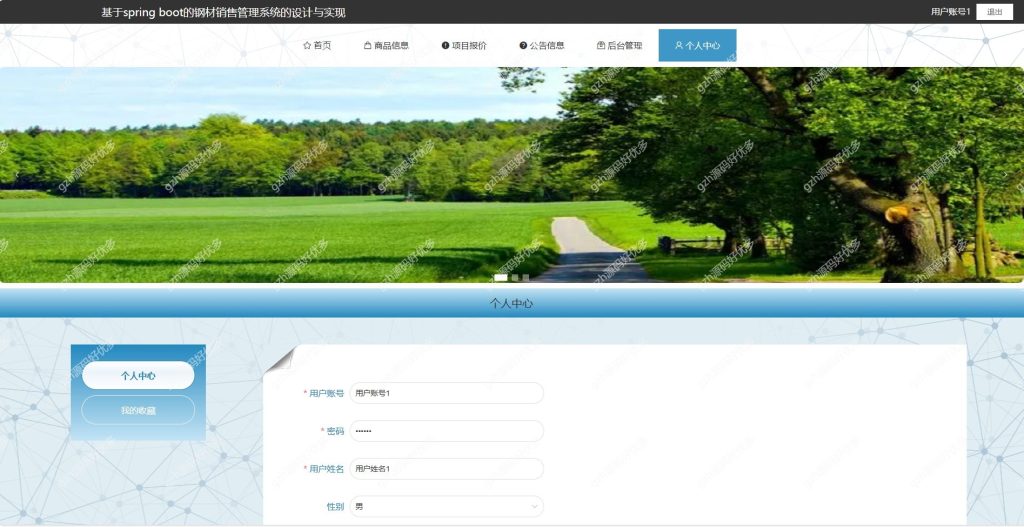The image size is (1024, 527).
Task: Click the star icon beside 首页
Action: (307, 46)
